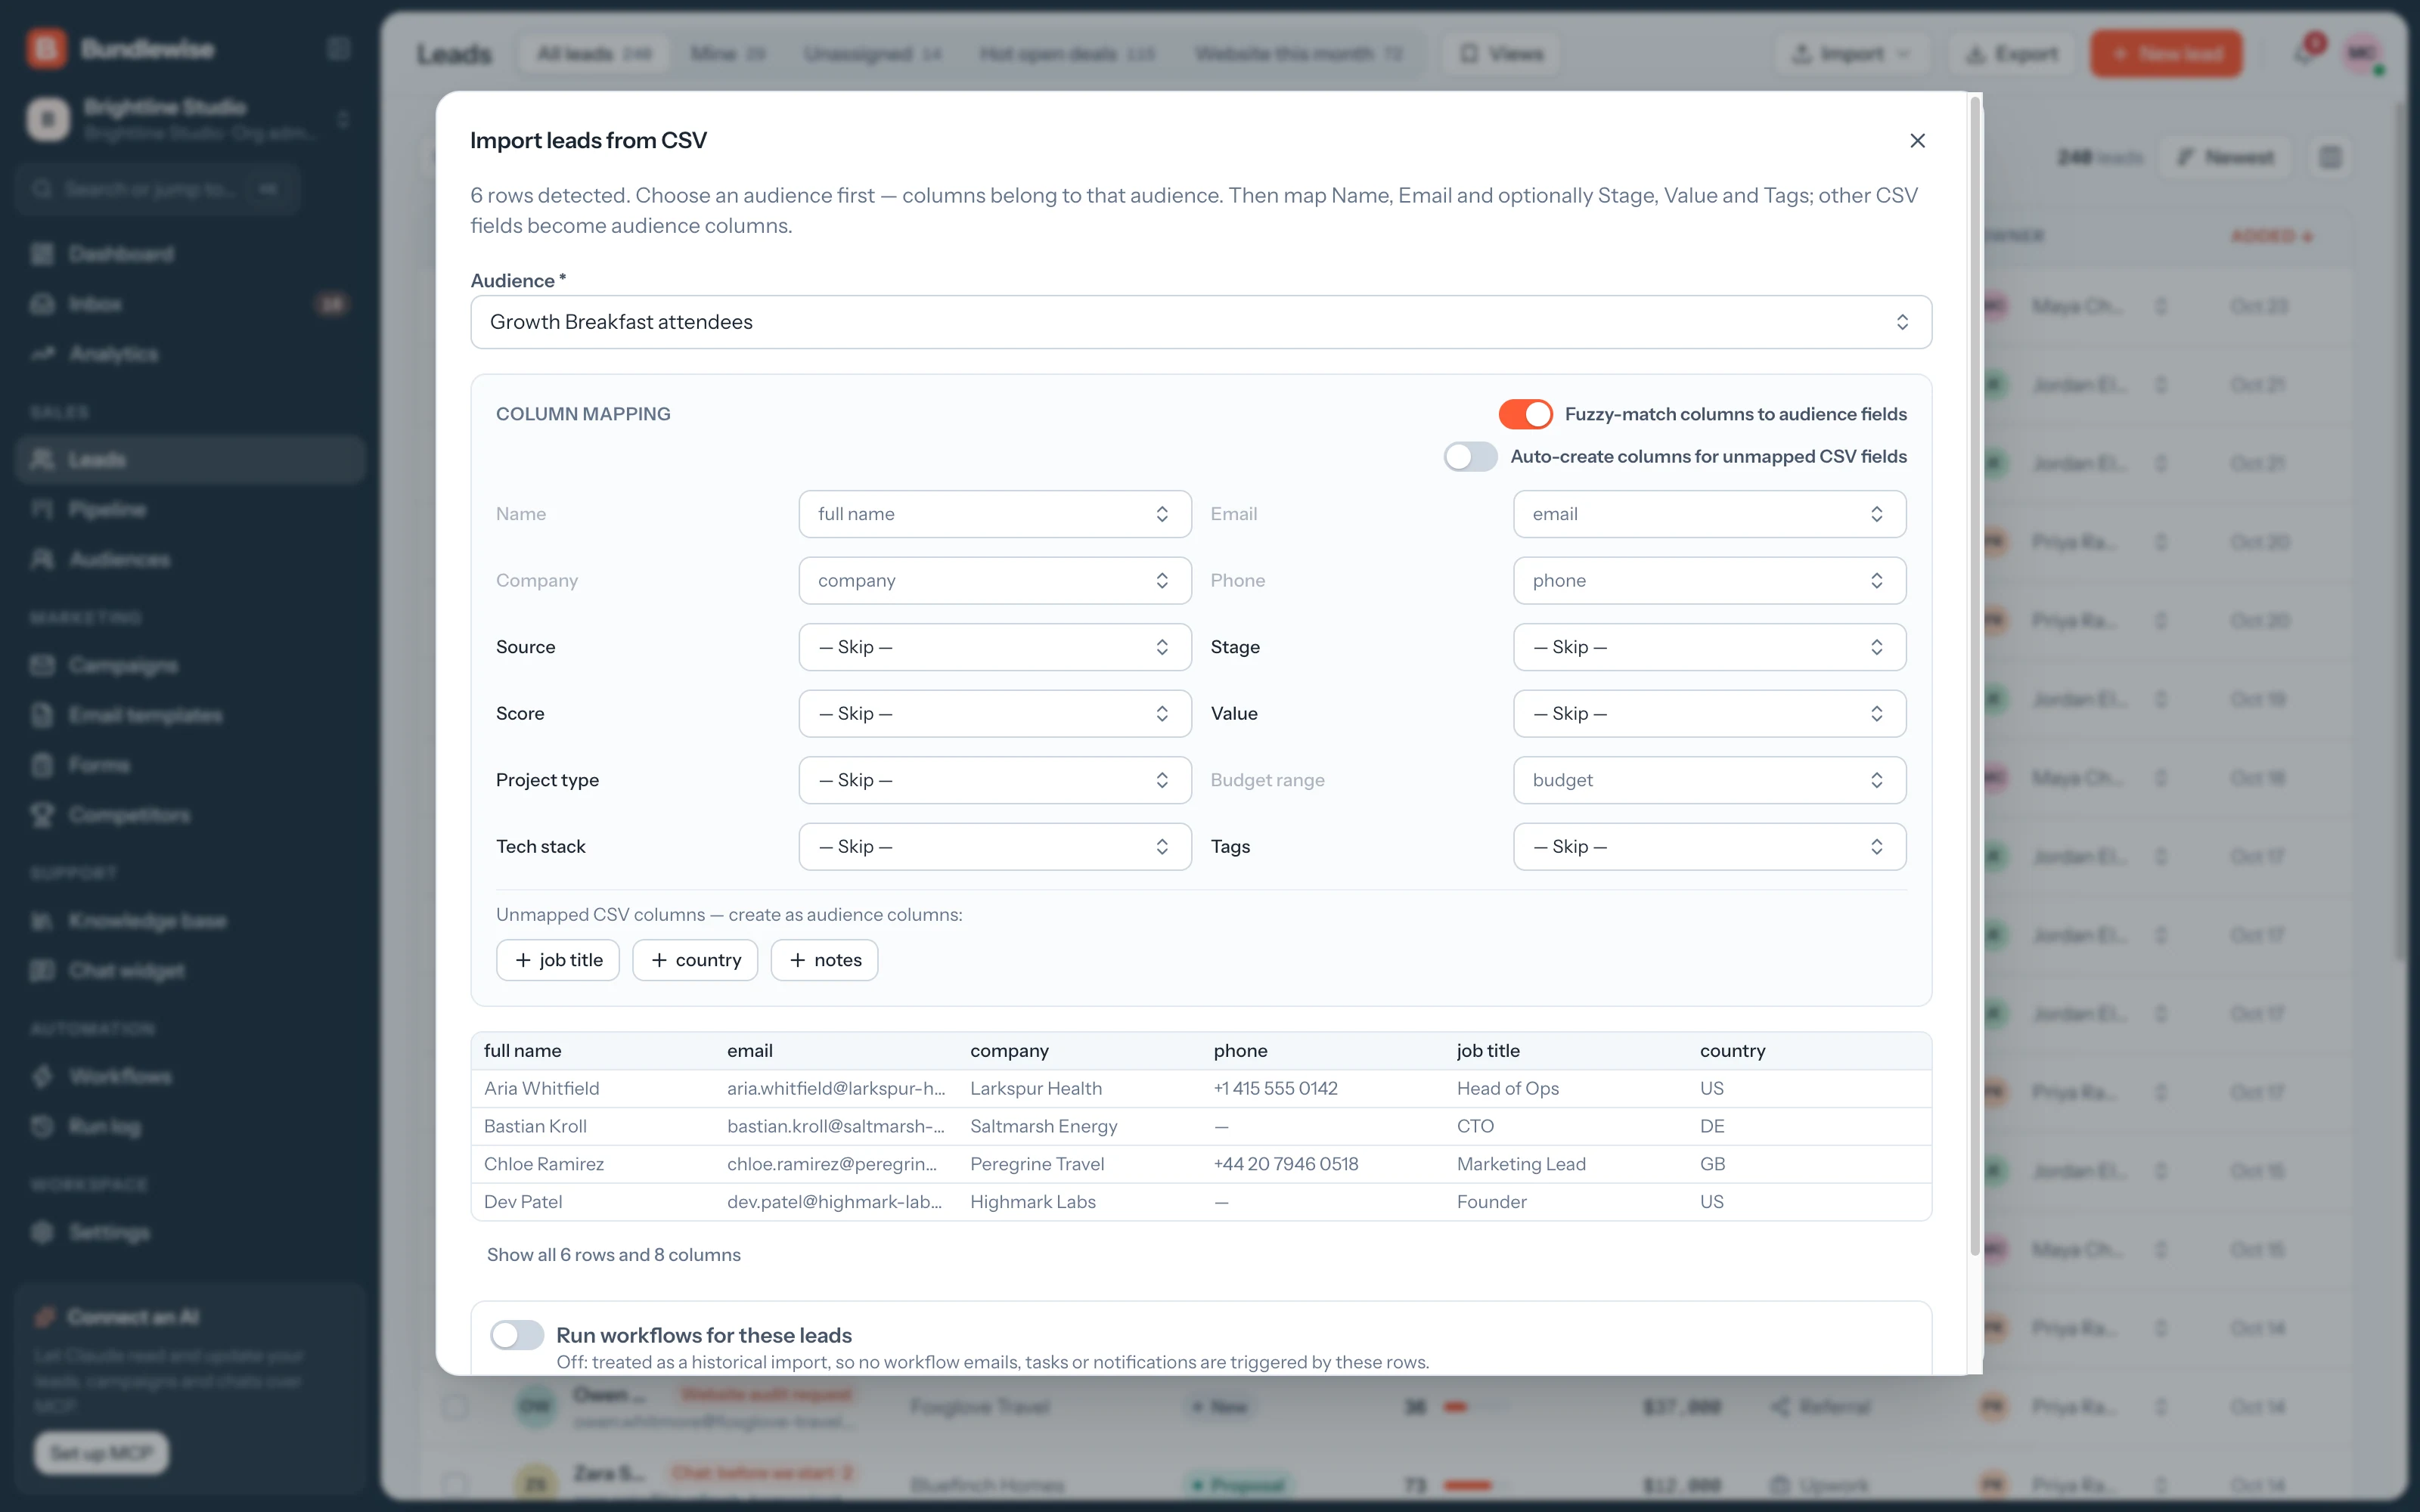
Task: Open Knowledge base in the sidebar
Action: click(x=190, y=921)
